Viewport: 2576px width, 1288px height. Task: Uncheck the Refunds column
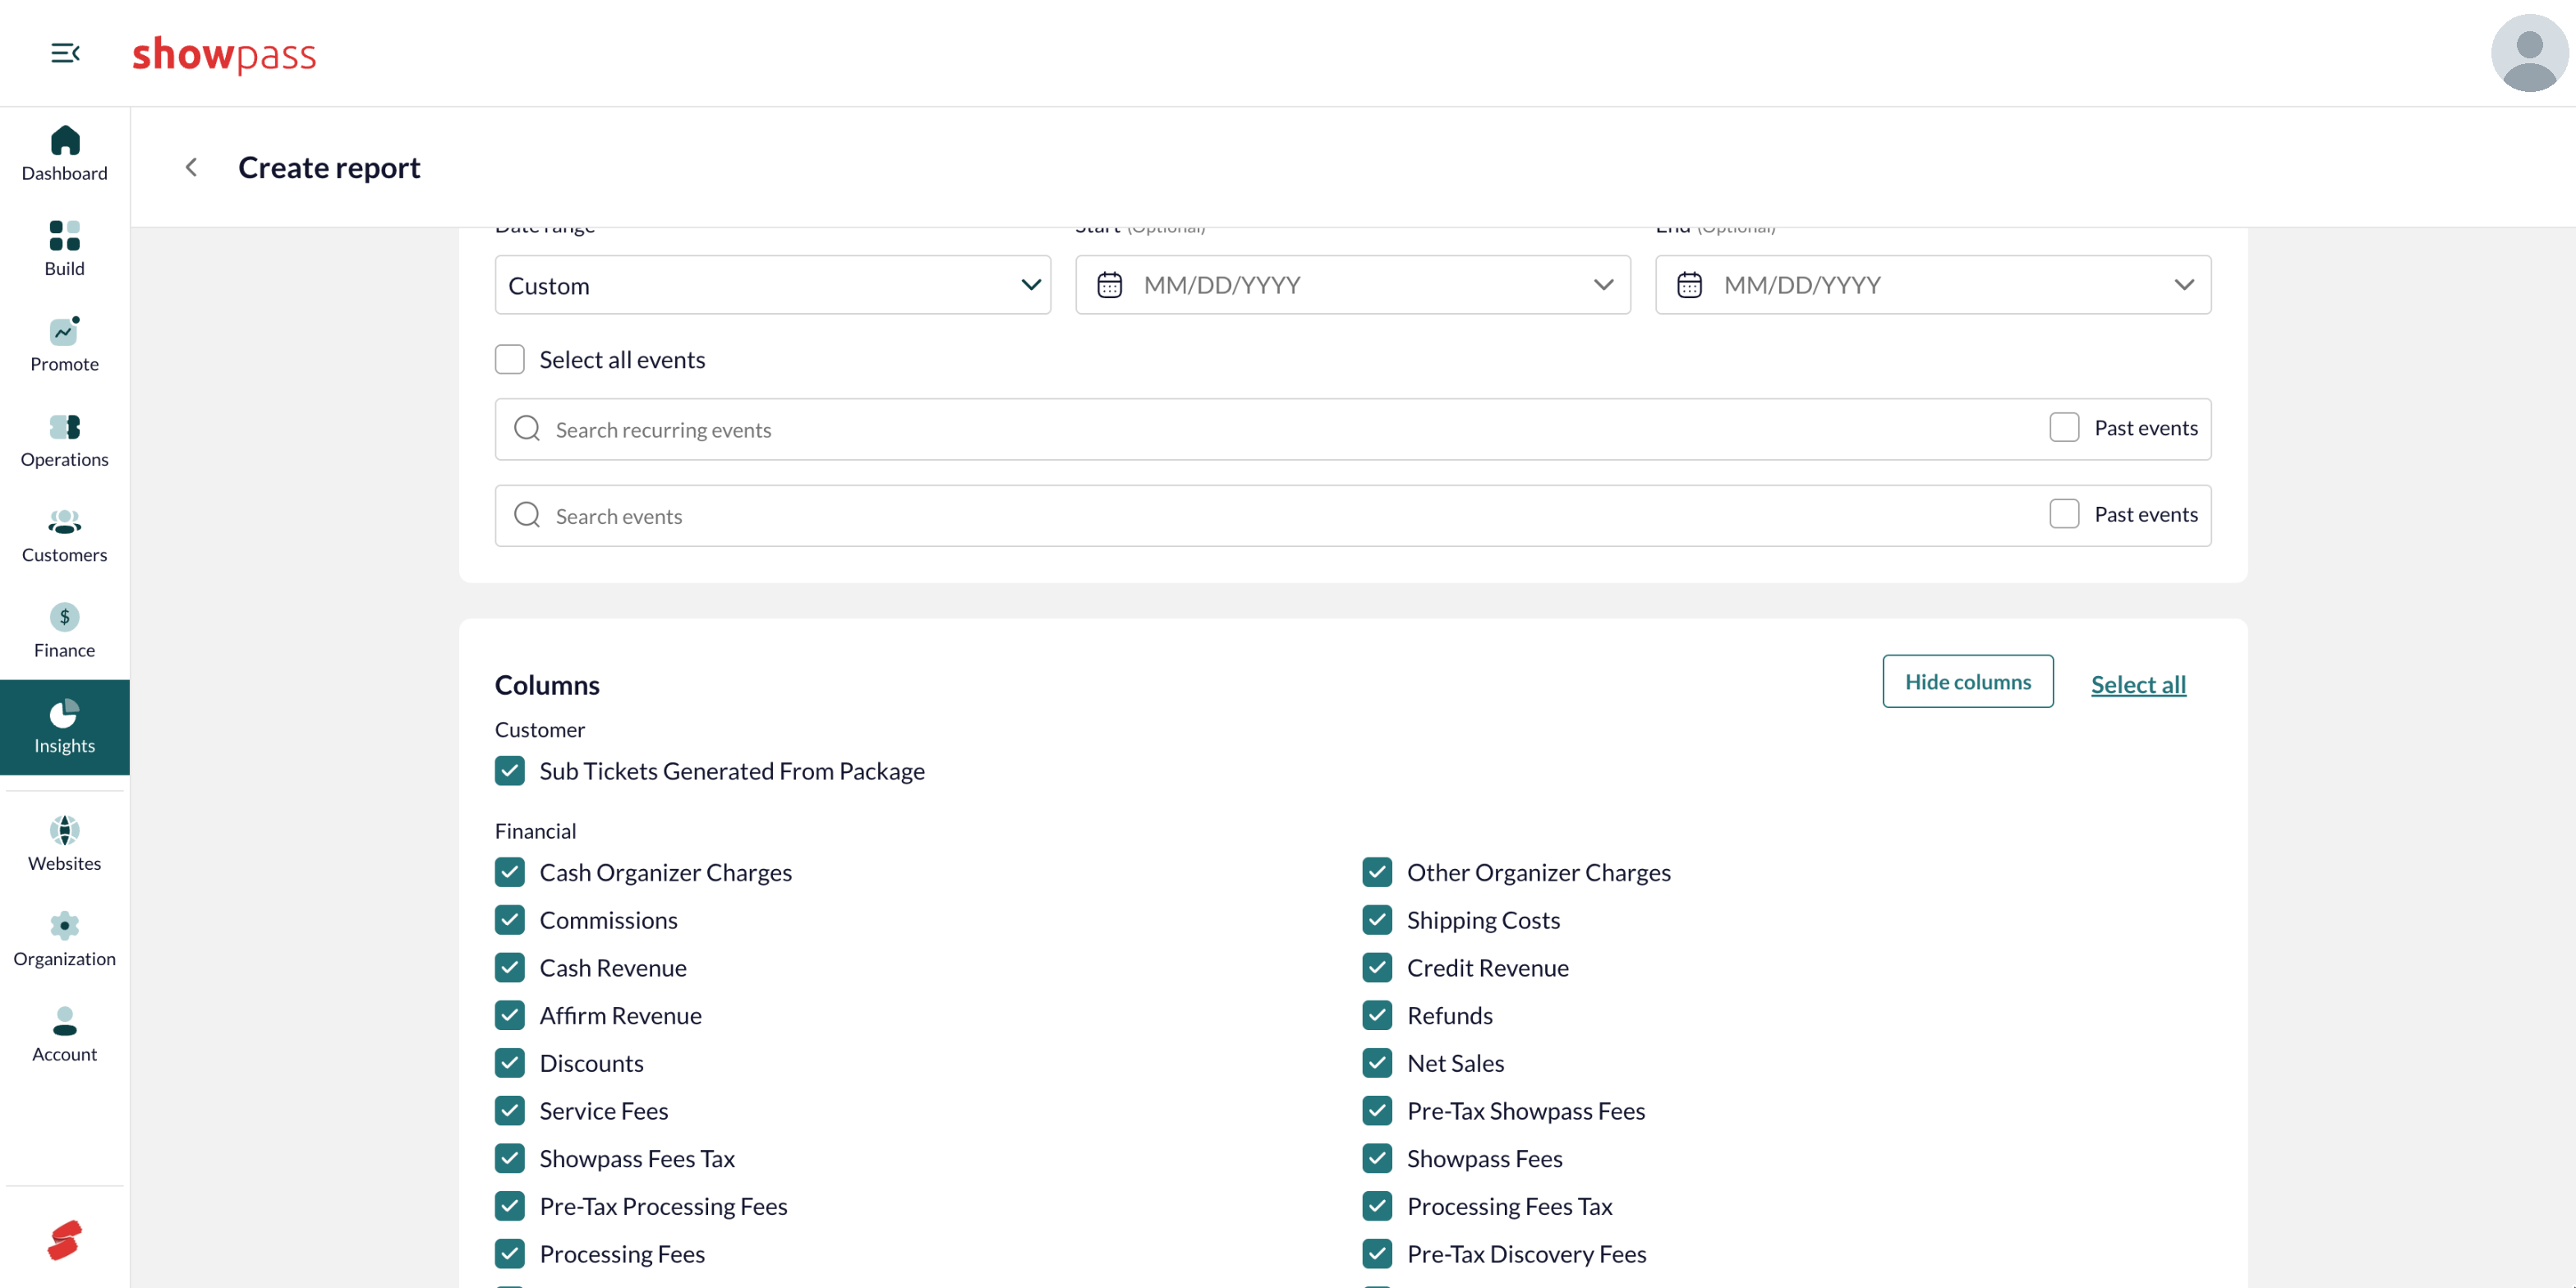[x=1377, y=1015]
